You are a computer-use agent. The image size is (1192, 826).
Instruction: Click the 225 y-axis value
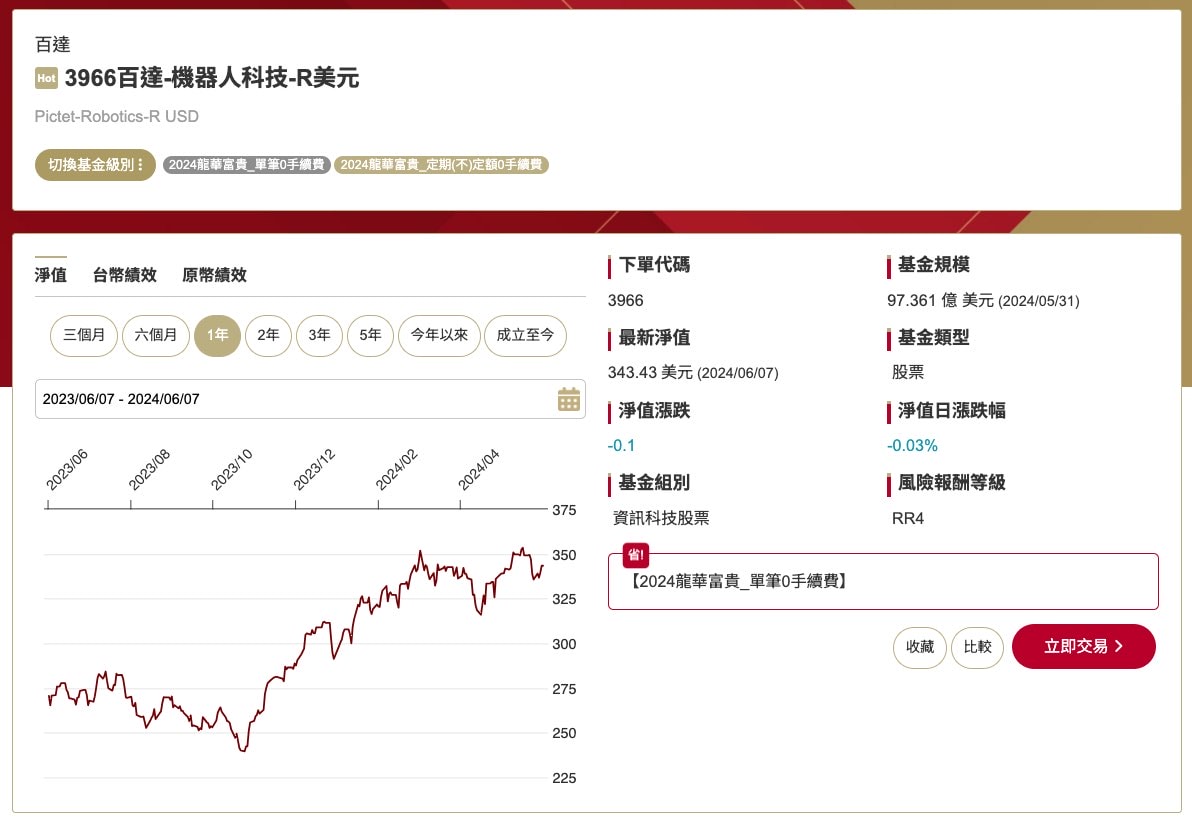(x=564, y=778)
